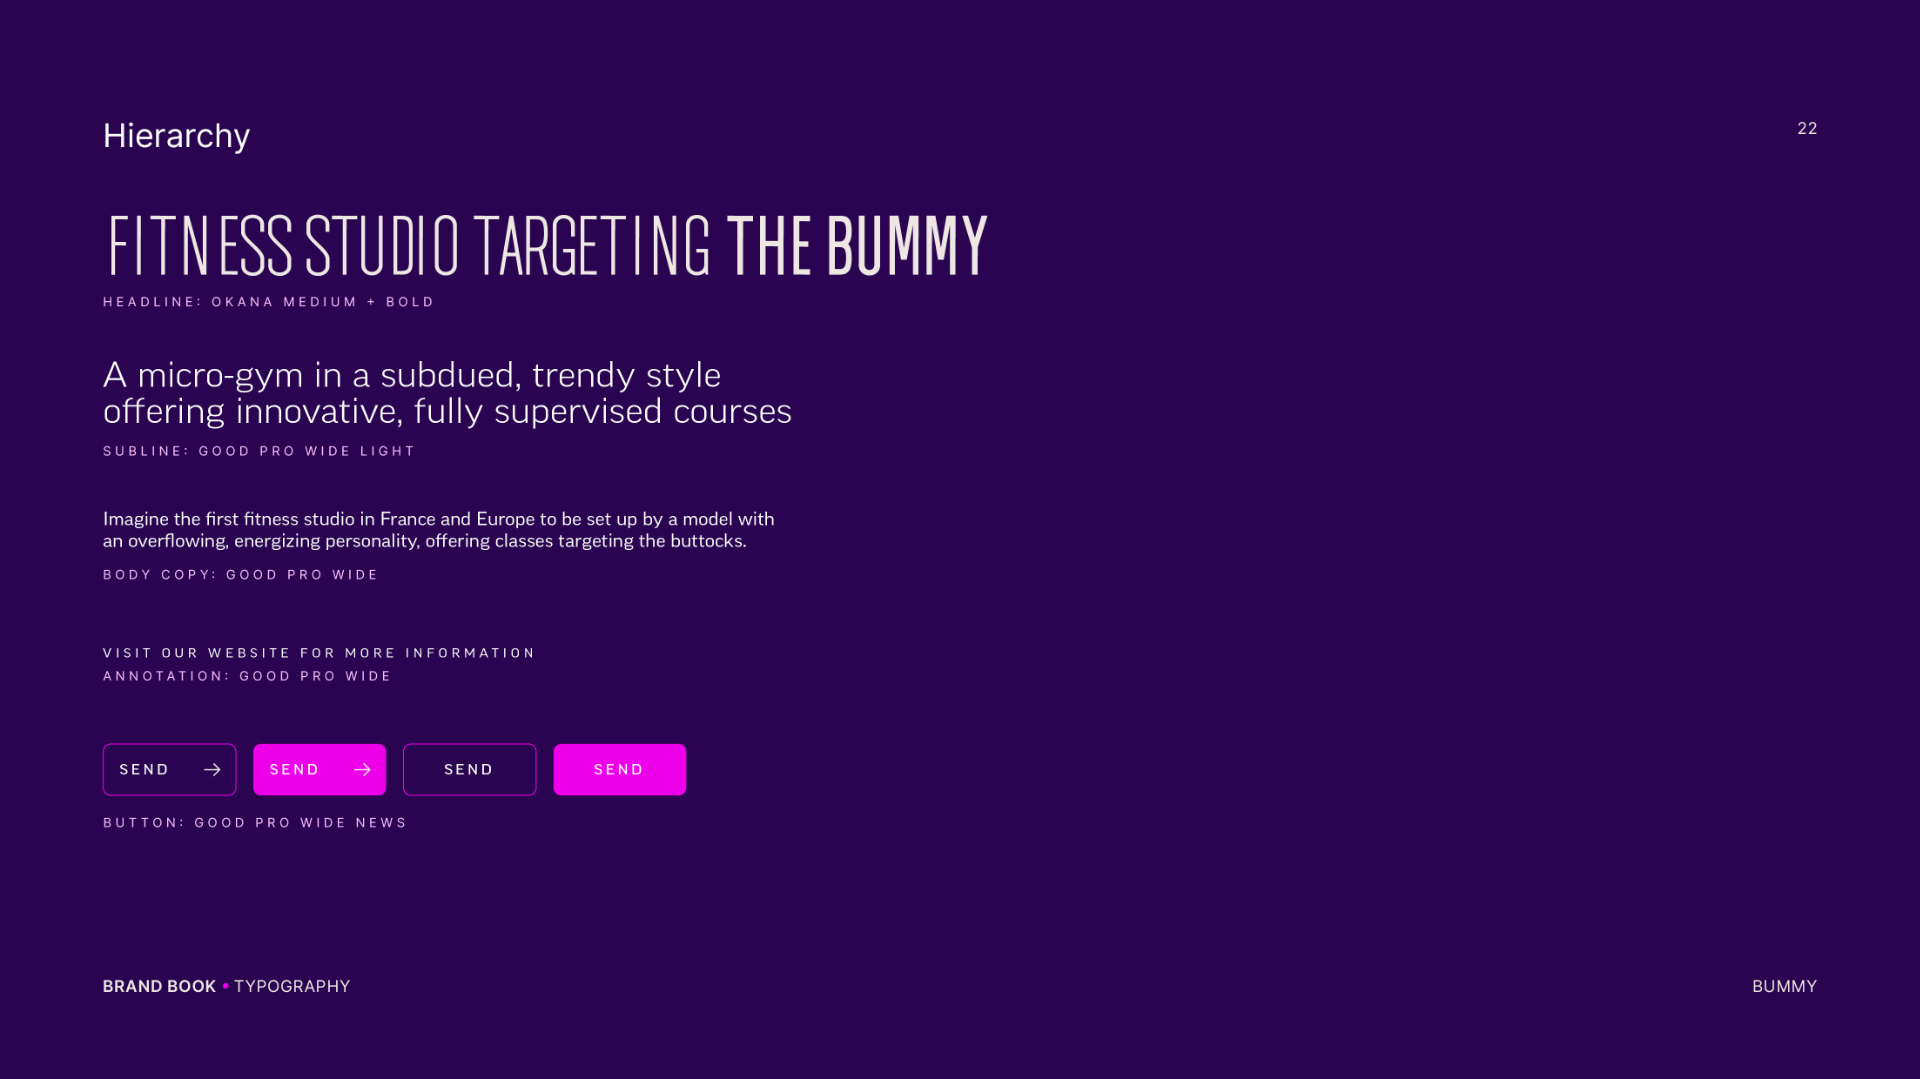Select the 'BUTTON: GOOD PRO WIDE NEWS' caption
The width and height of the screenshot is (1920, 1079).
(x=255, y=823)
